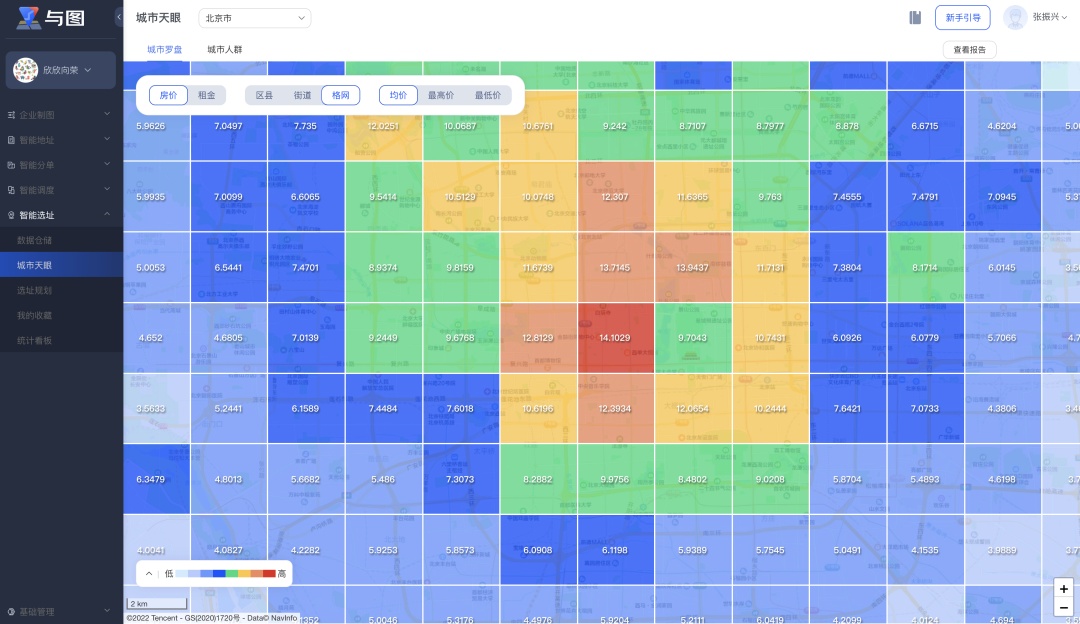The height and width of the screenshot is (624, 1080).
Task: Switch the metric to 租金
Action: click(207, 95)
